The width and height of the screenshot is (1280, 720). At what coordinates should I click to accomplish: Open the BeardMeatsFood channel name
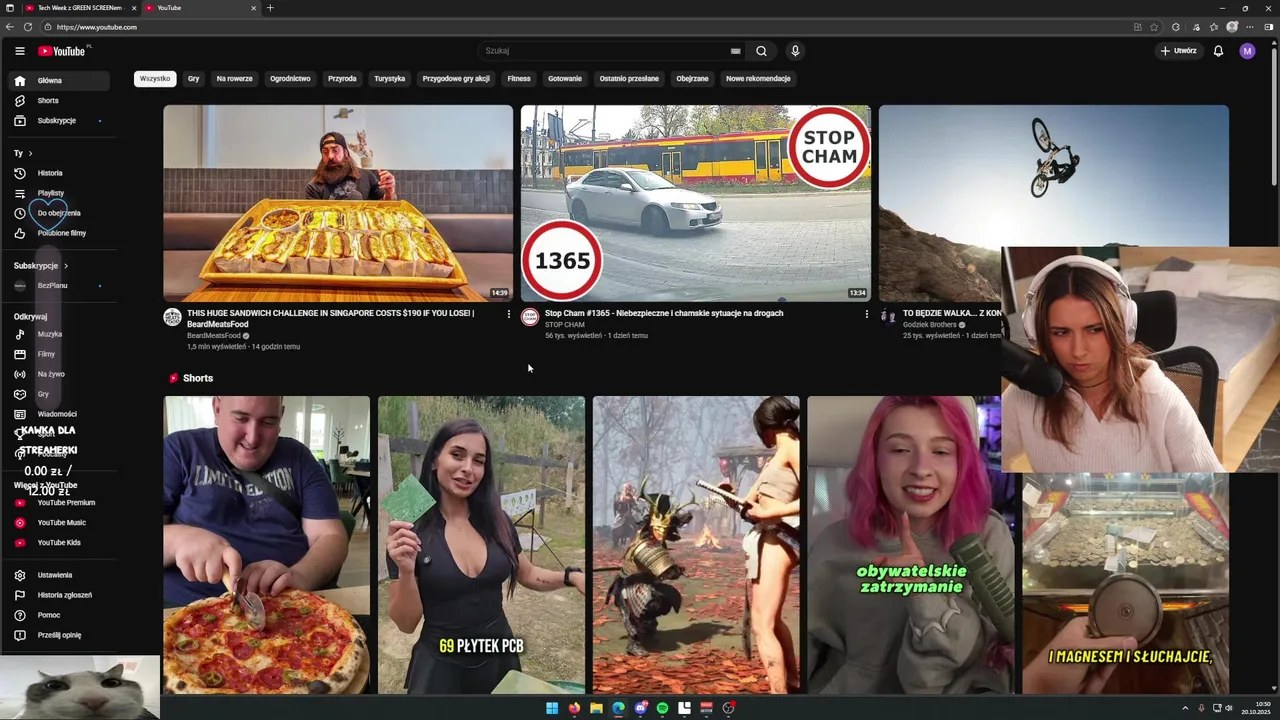click(x=213, y=336)
